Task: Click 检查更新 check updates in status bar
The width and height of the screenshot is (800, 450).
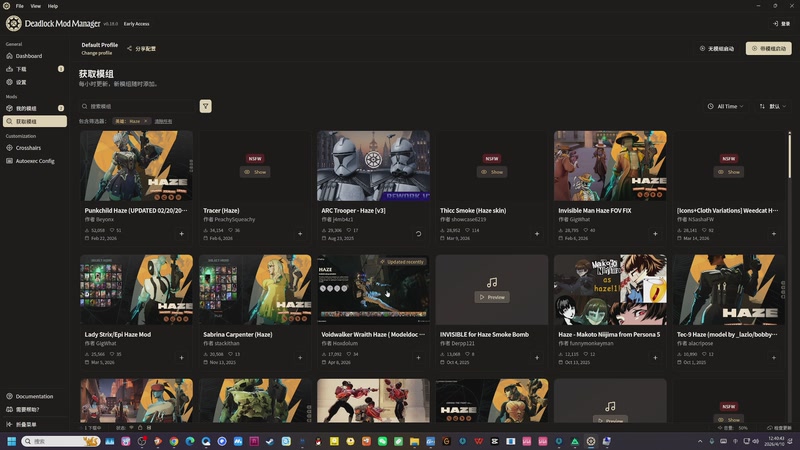Action: click(780, 428)
